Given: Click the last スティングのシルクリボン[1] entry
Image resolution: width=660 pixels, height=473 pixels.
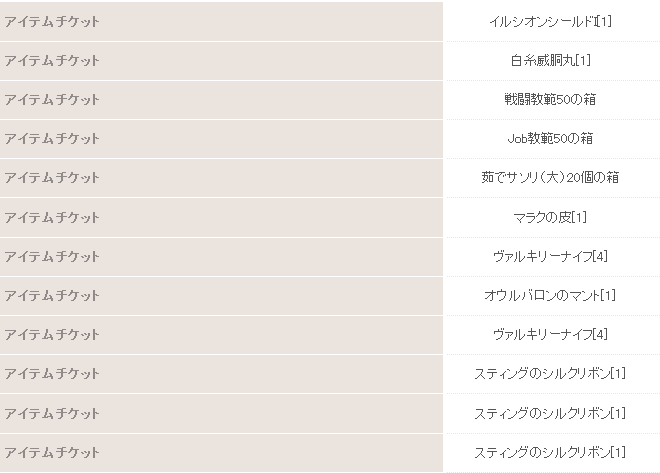Looking at the screenshot, I should click(550, 452).
